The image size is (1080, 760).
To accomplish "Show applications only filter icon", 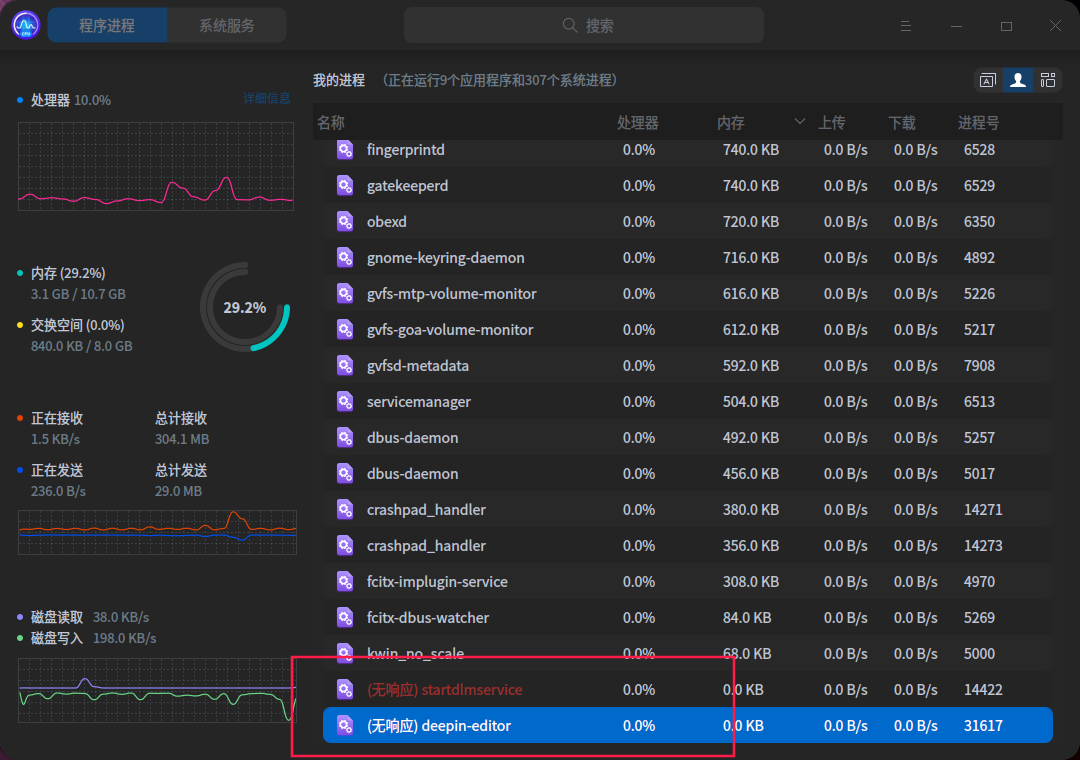I will point(987,80).
